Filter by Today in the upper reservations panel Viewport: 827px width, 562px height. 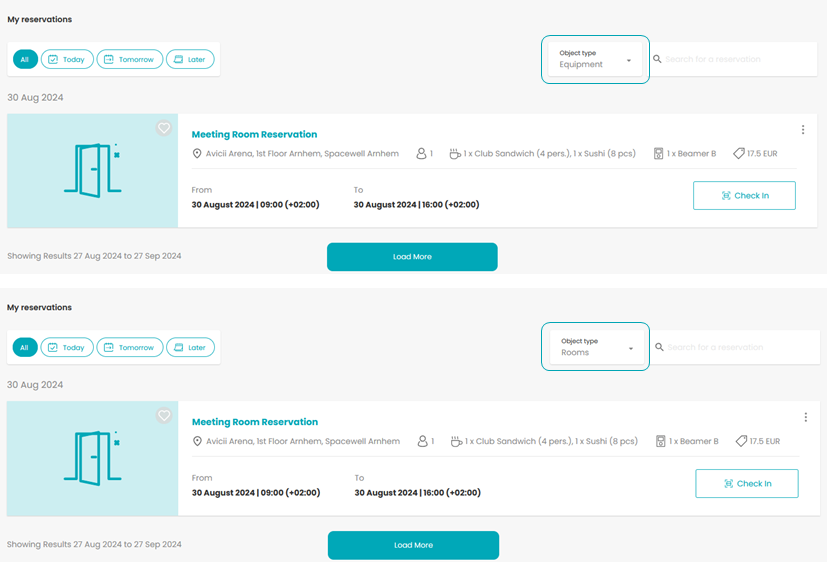click(67, 59)
